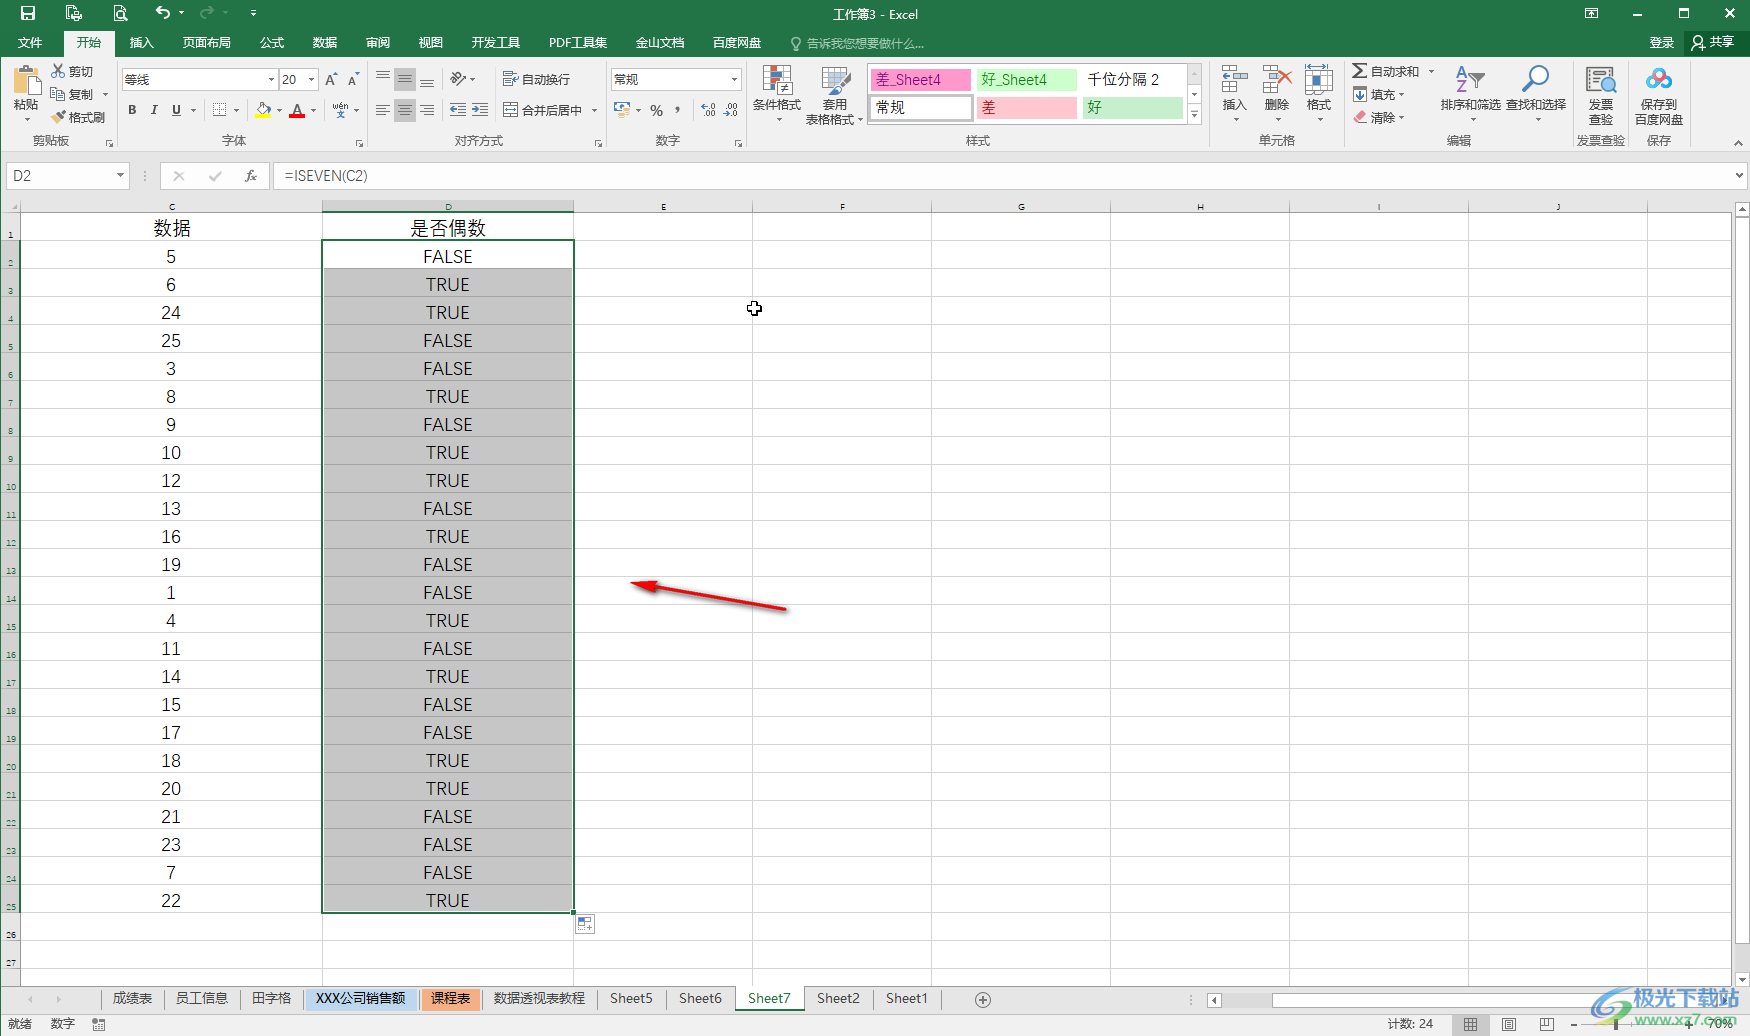Click the yellow fill color bucket

(x=263, y=110)
